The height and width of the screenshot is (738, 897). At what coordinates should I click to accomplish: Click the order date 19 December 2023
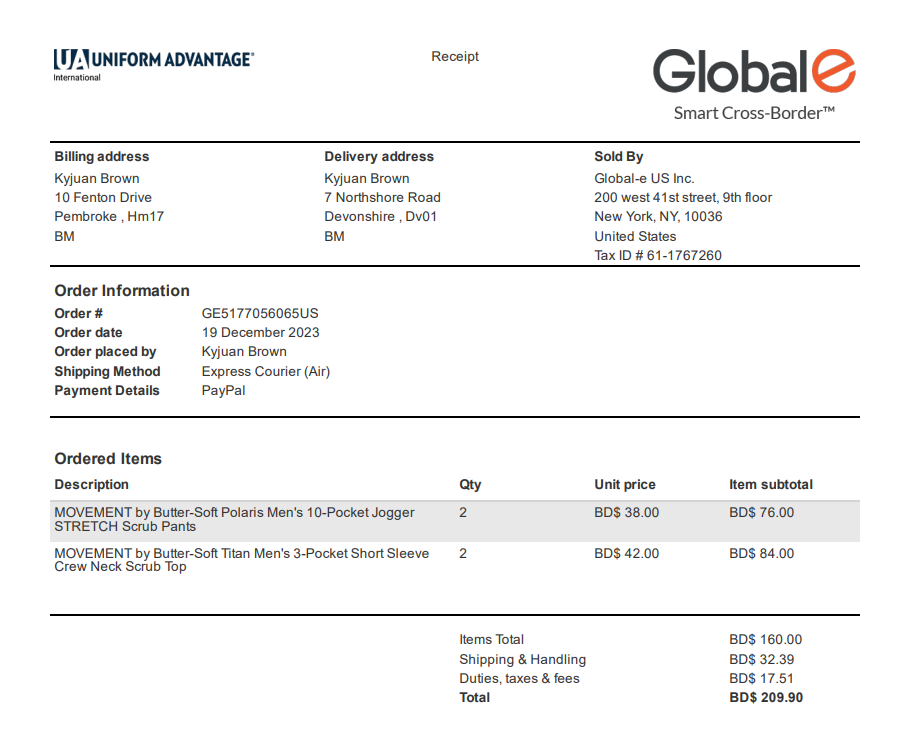[260, 333]
